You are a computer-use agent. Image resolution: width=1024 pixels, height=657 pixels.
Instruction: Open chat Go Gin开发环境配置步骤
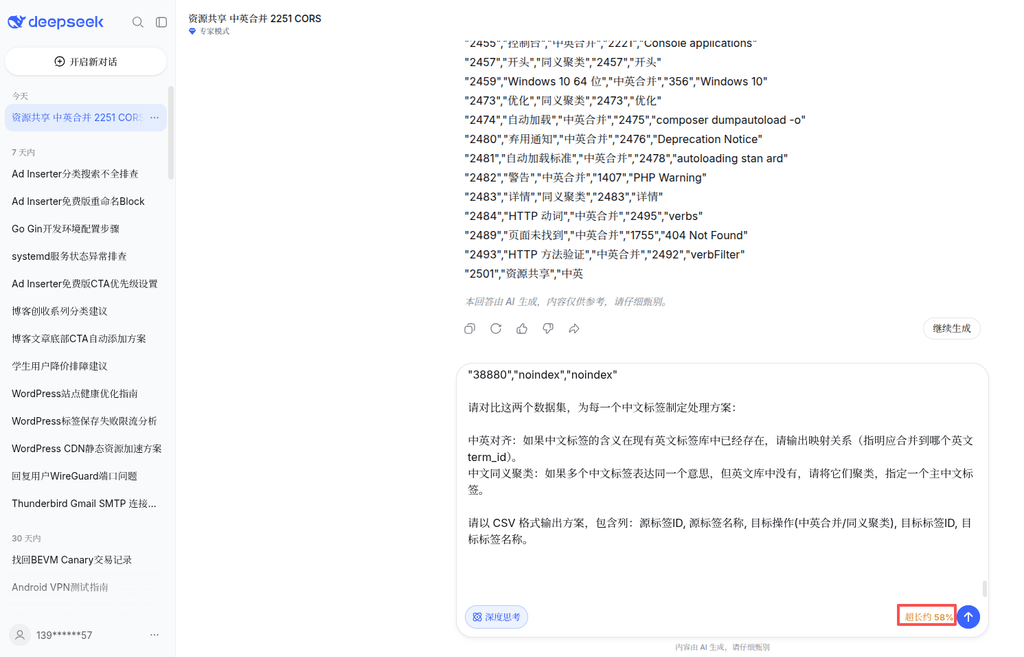(x=65, y=229)
